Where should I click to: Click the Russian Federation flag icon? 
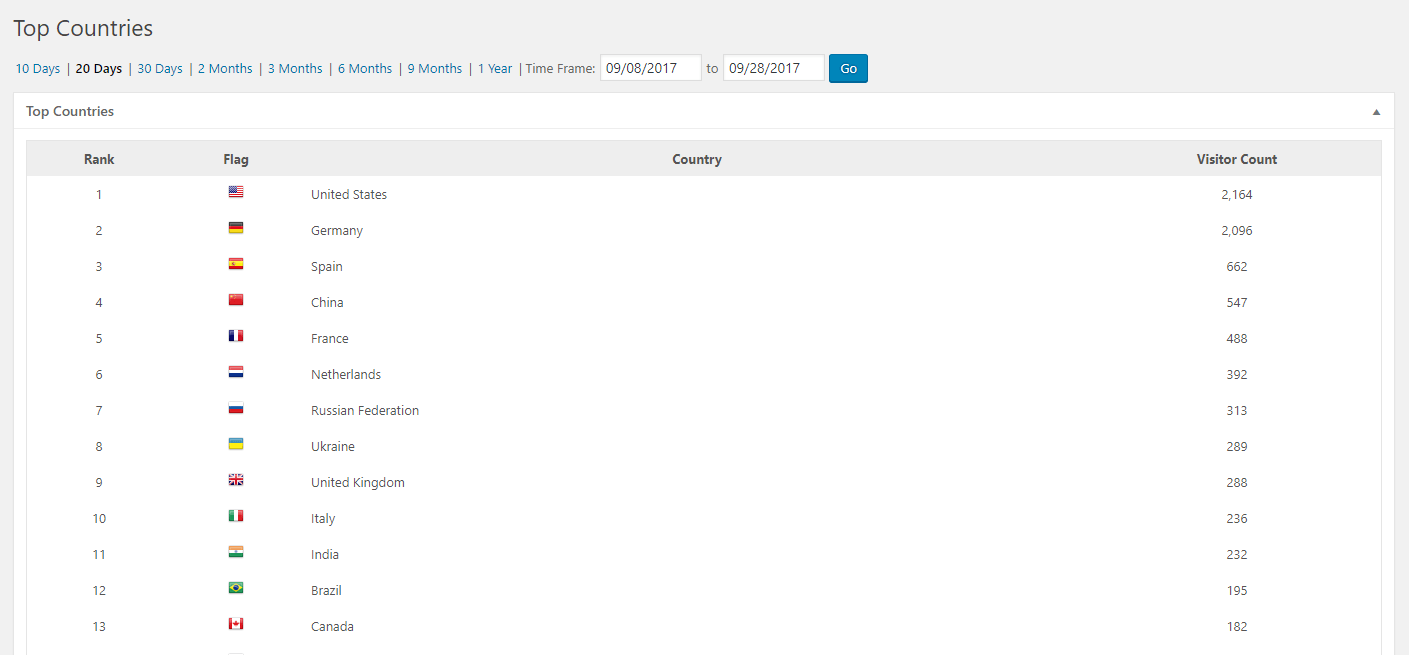click(236, 408)
